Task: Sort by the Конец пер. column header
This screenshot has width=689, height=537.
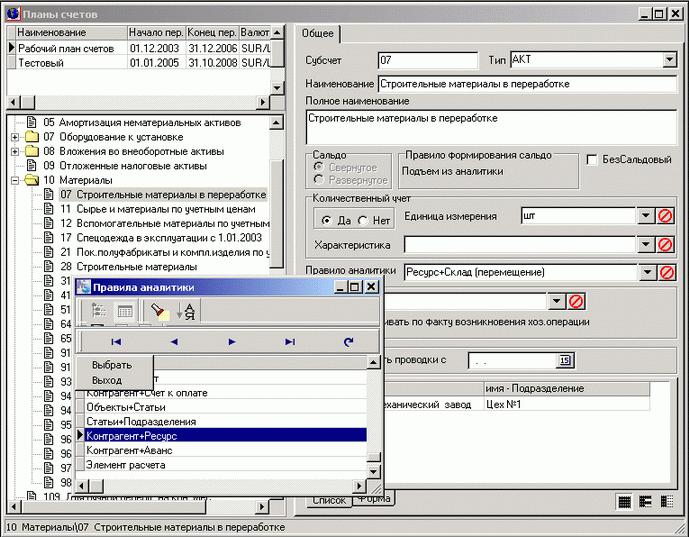Action: [212, 33]
